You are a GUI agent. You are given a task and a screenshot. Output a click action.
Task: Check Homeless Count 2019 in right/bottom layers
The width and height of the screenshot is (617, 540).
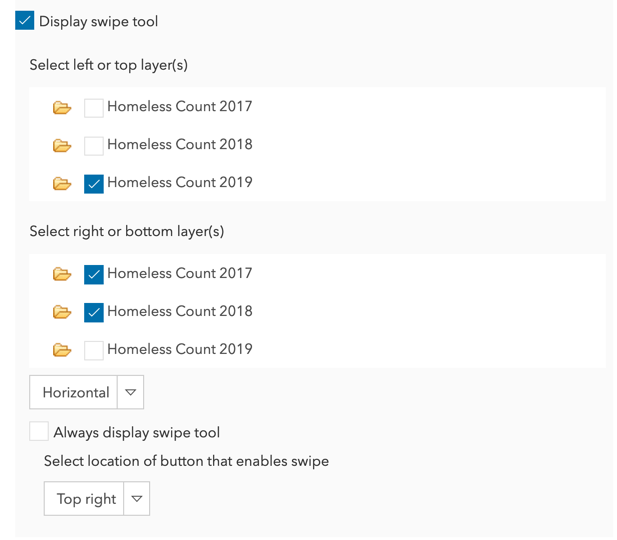coord(94,350)
